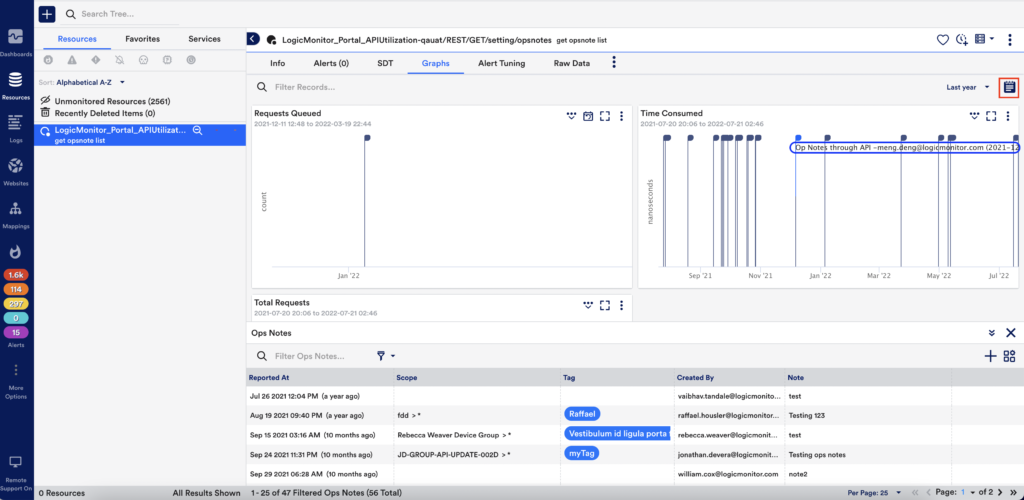Open the Alert Tuning tab

coord(502,63)
